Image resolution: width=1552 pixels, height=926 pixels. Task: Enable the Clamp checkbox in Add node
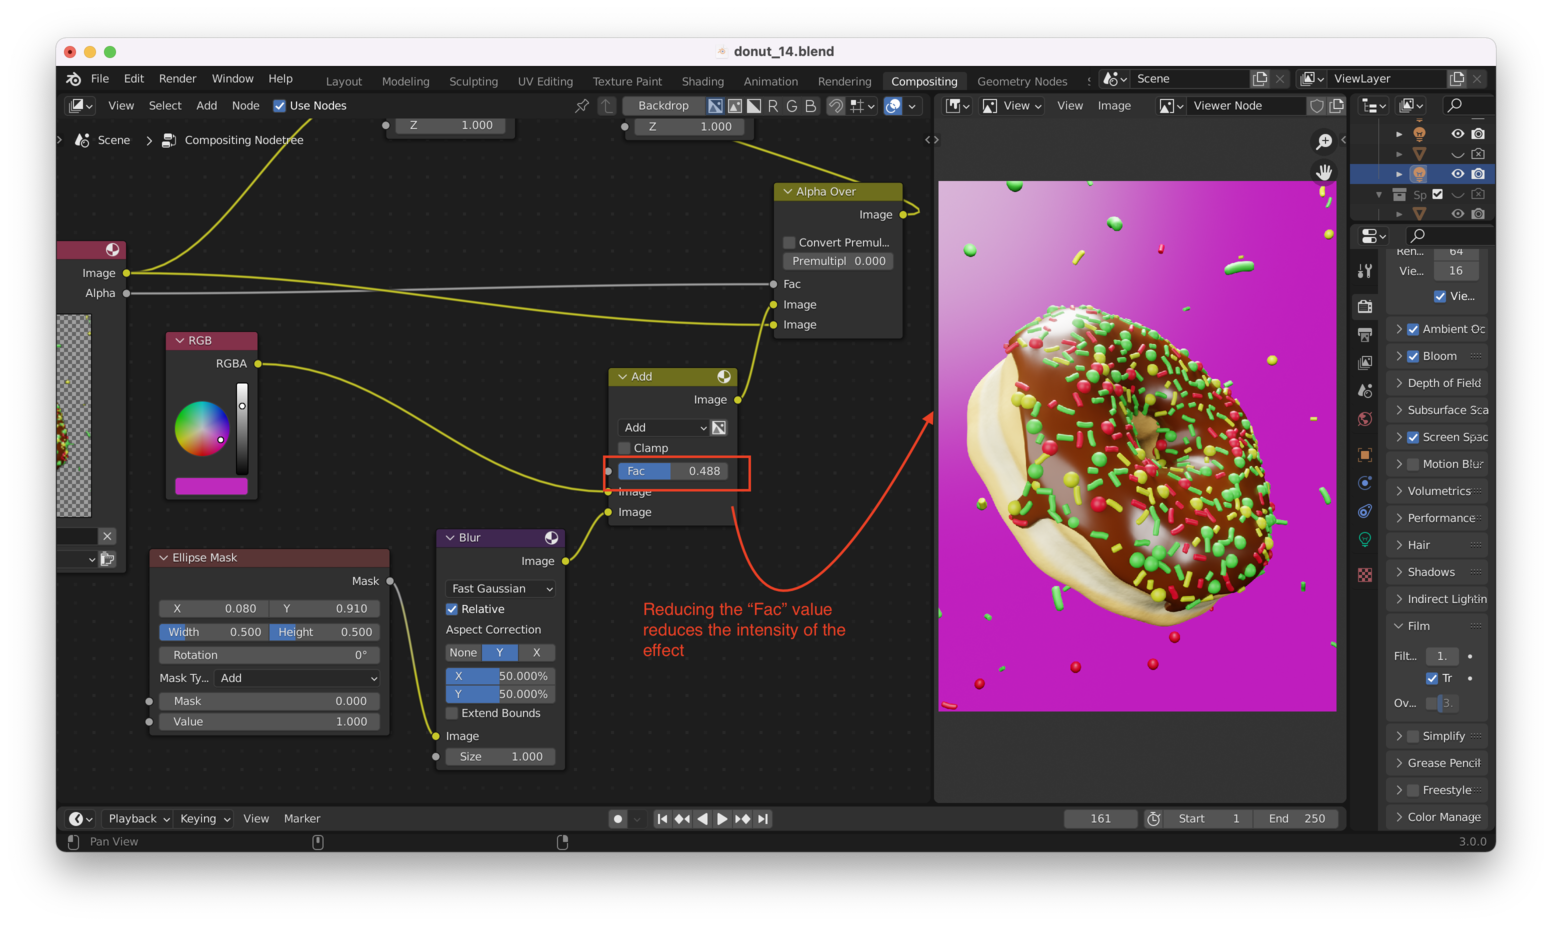tap(624, 448)
